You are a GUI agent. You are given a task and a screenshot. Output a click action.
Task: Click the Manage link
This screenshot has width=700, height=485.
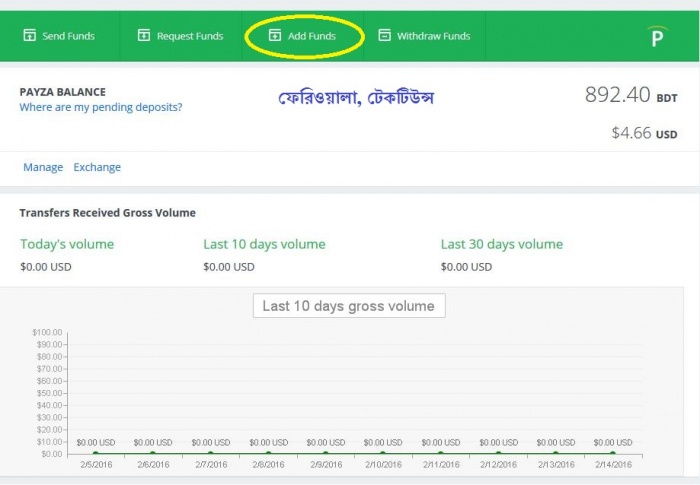(x=43, y=167)
